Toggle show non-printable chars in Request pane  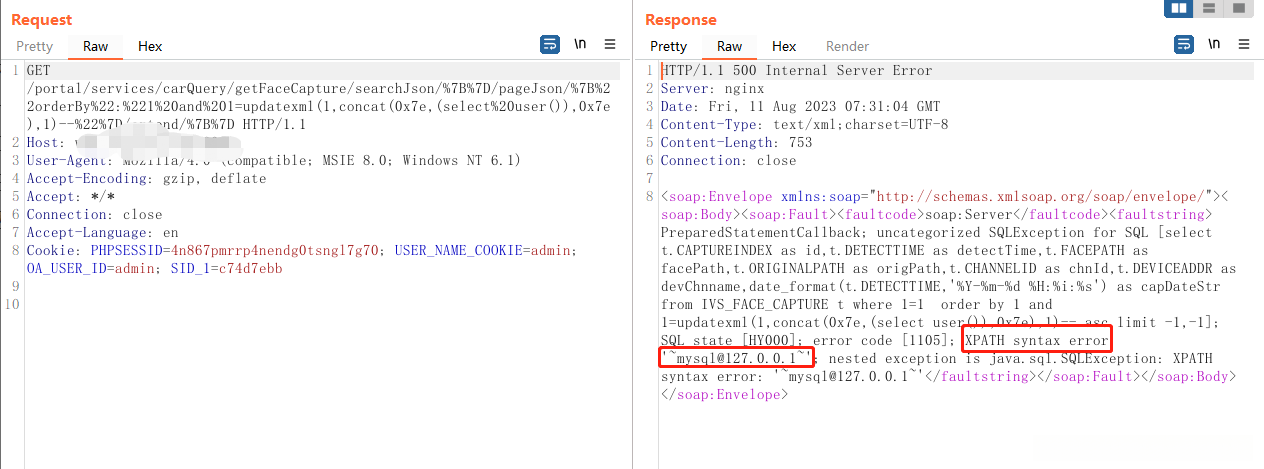(580, 44)
